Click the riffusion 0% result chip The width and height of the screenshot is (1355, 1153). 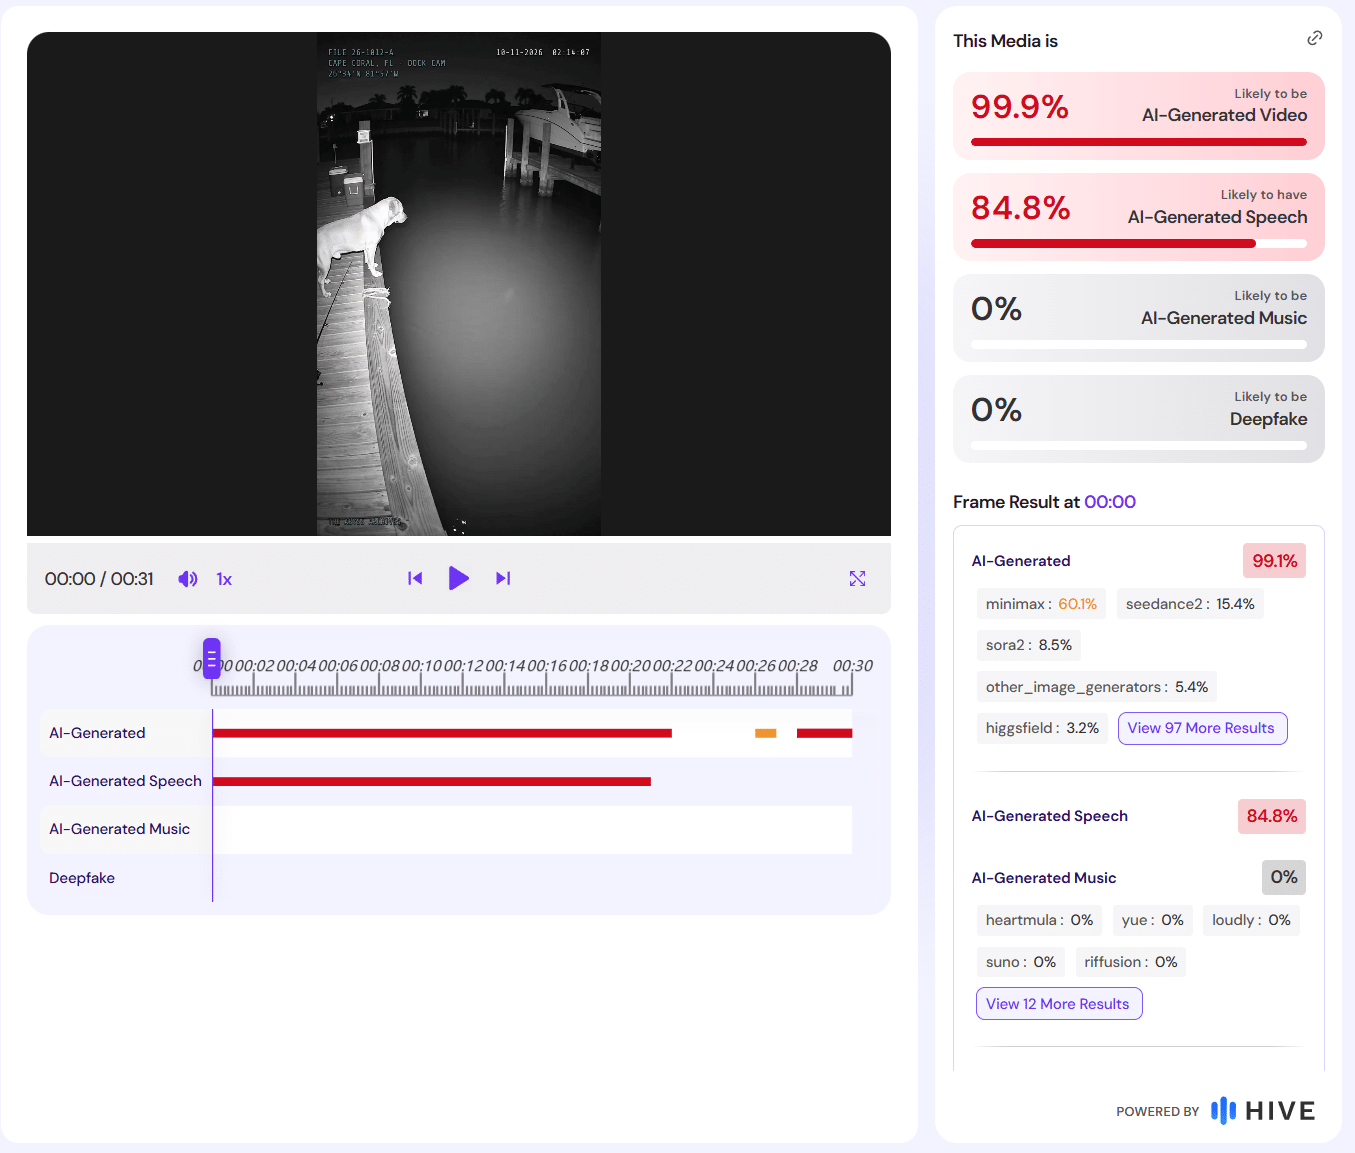point(1131,962)
